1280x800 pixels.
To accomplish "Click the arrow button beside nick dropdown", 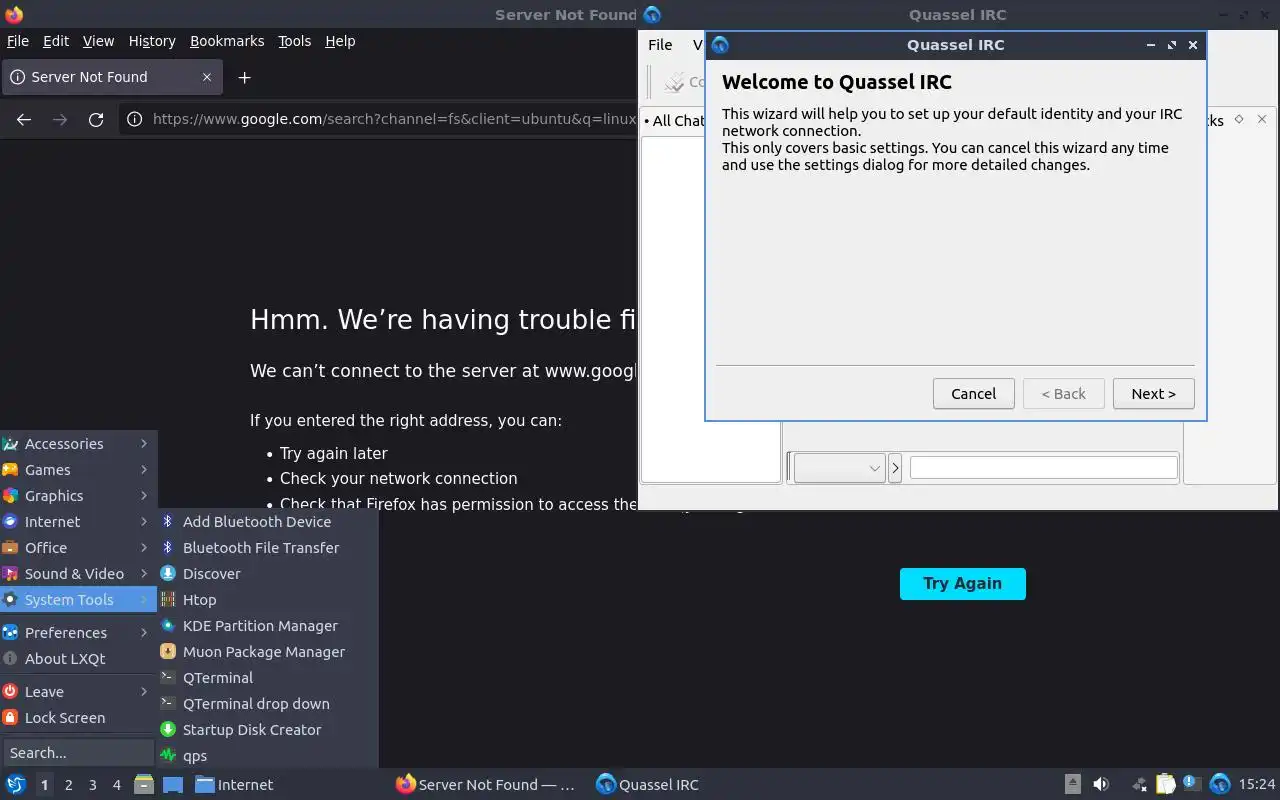I will point(895,468).
